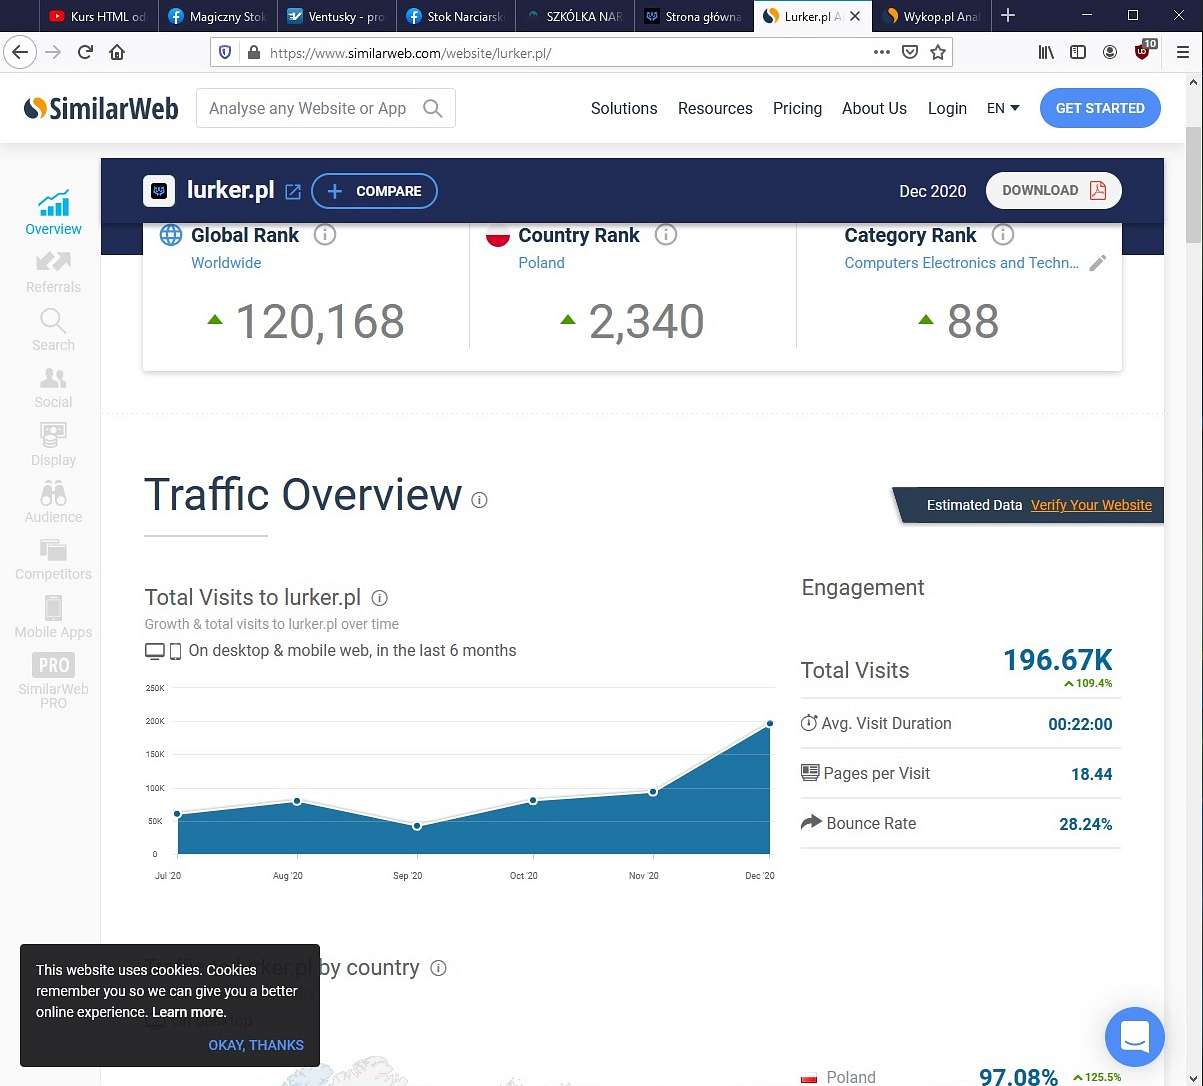Open the Search sidebar section

pos(53,330)
